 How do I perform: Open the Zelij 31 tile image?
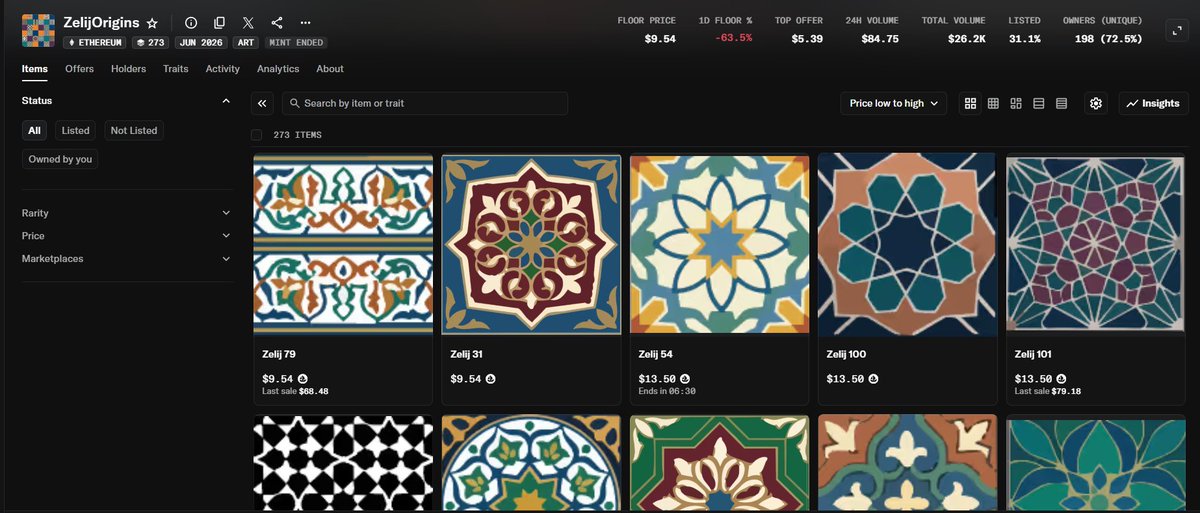531,243
